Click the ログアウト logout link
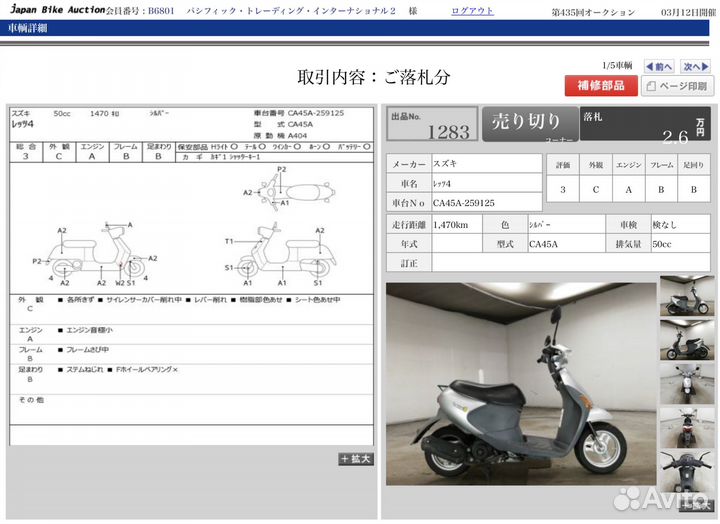Image resolution: width=720 pixels, height=524 pixels. [472, 11]
